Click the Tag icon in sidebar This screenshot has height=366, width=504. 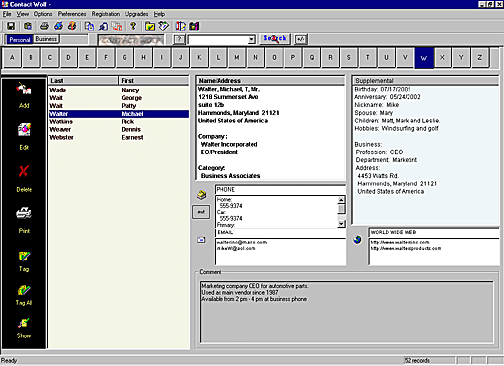tap(24, 256)
